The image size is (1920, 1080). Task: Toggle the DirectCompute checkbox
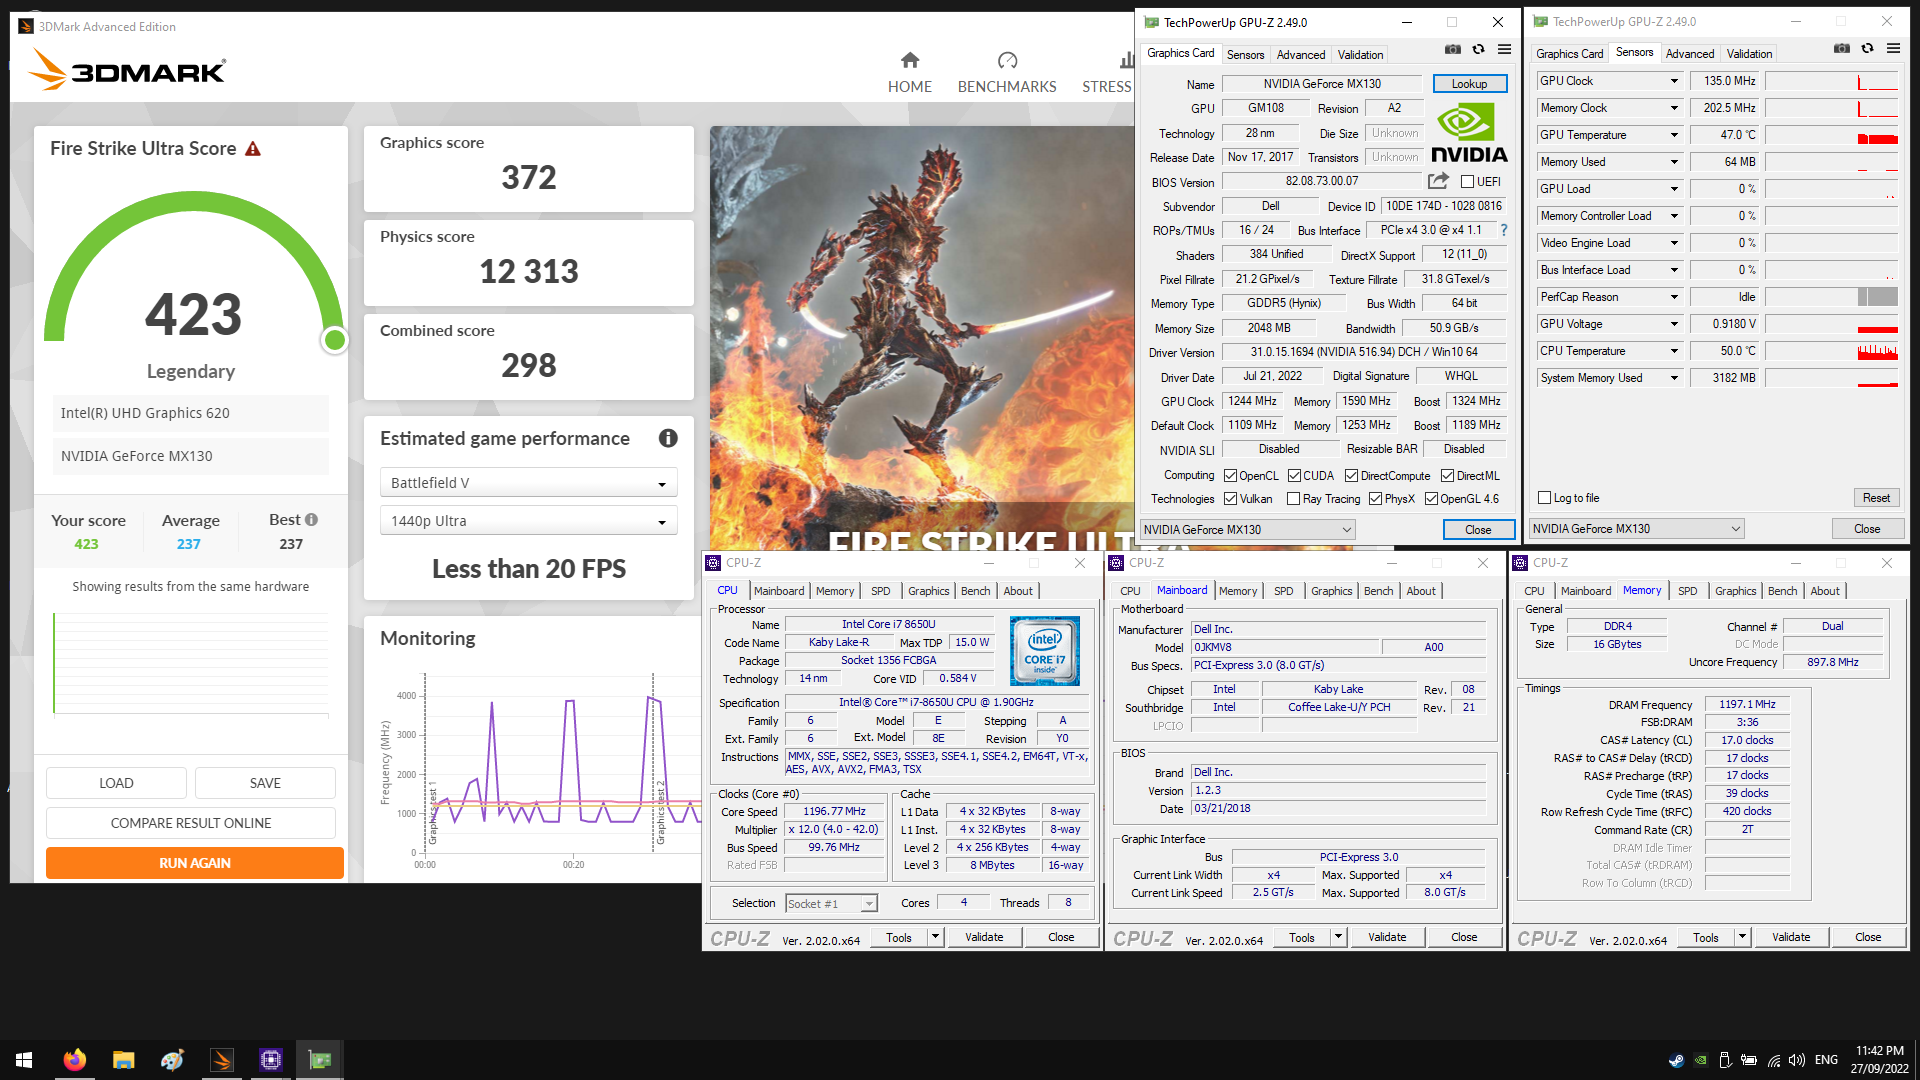[1351, 476]
